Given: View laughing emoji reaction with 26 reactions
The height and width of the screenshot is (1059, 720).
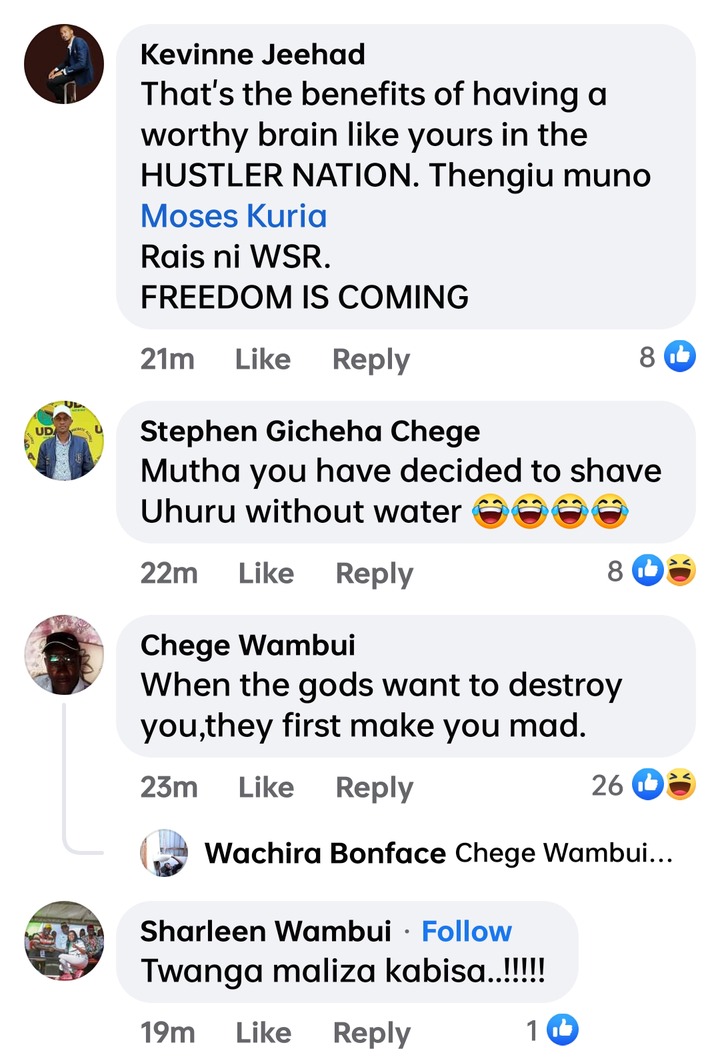Looking at the screenshot, I should (x=681, y=785).
